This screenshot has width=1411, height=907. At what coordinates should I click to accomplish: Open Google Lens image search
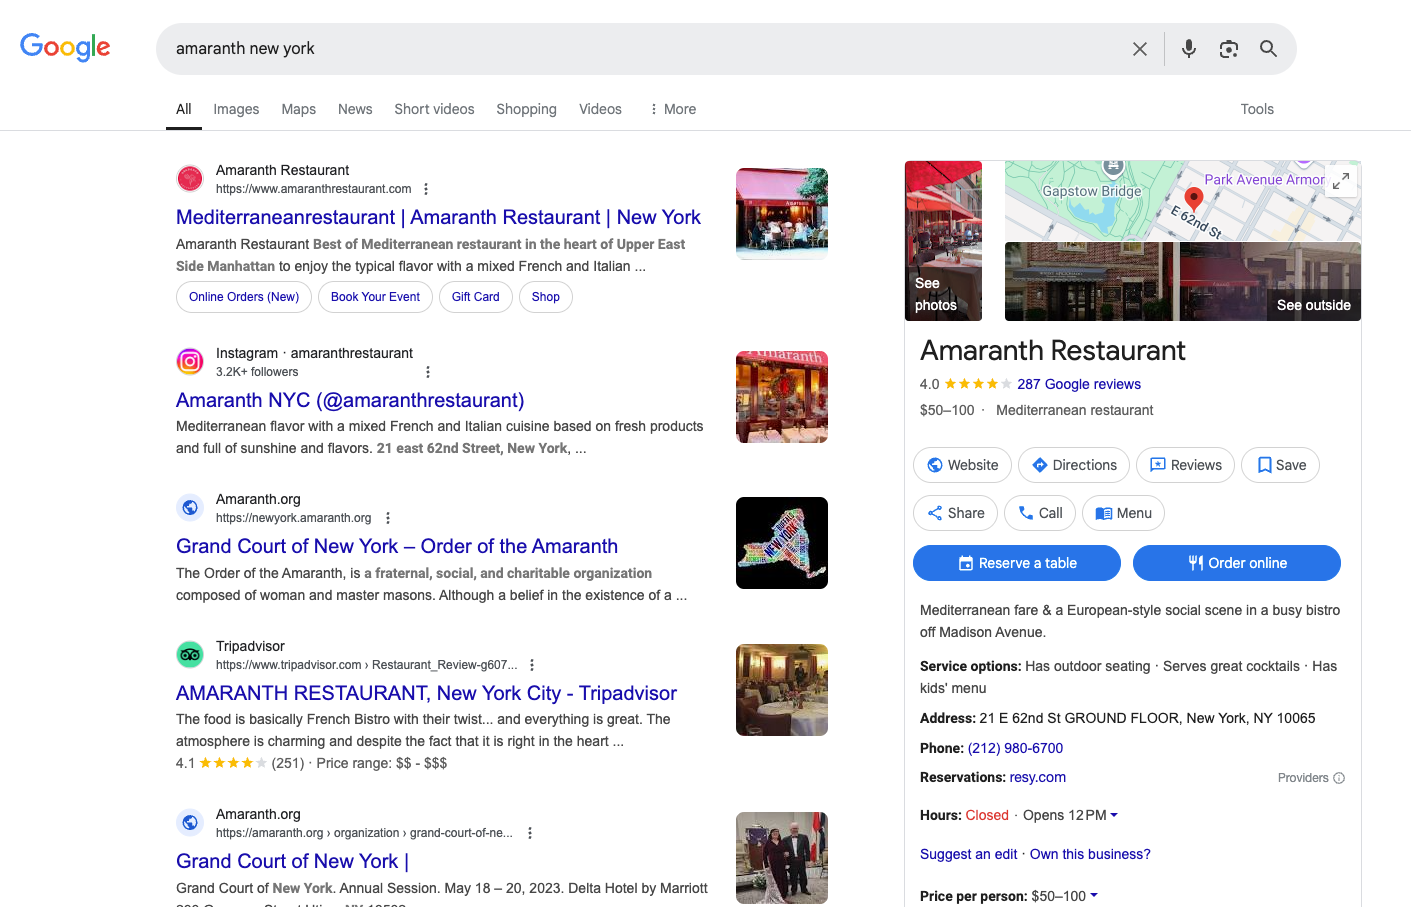tap(1228, 48)
